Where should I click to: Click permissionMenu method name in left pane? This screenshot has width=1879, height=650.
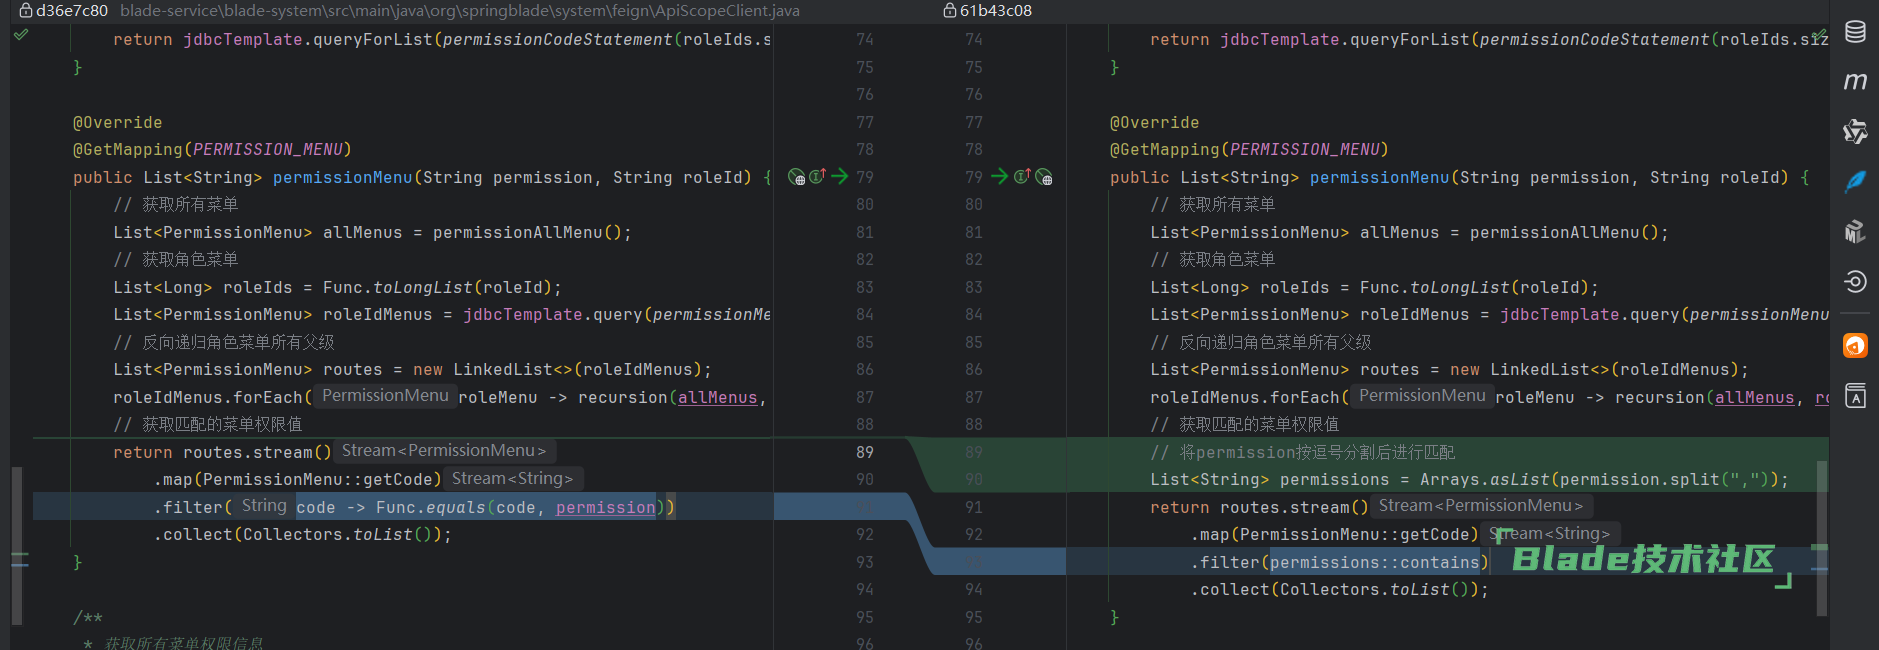pyautogui.click(x=342, y=177)
